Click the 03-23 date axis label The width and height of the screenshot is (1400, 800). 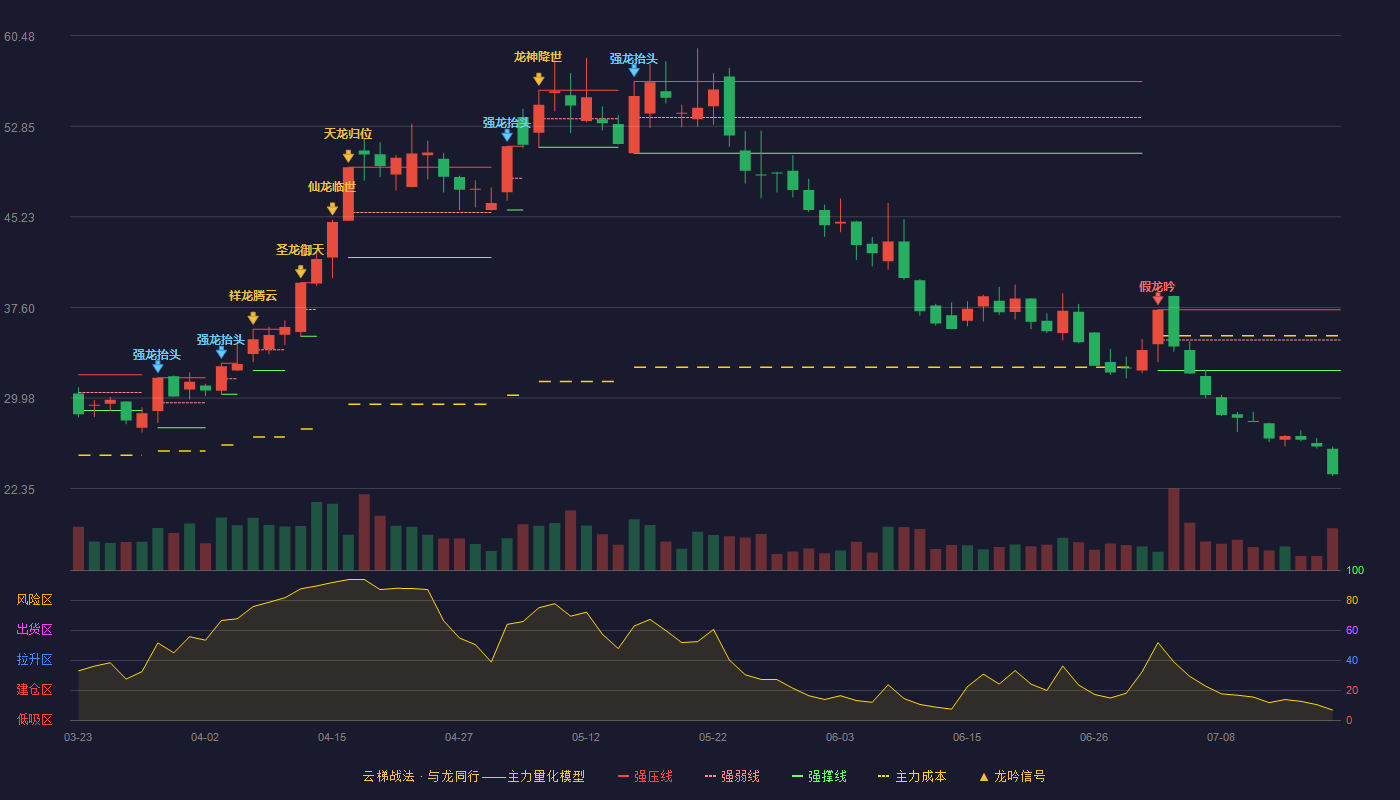78,737
